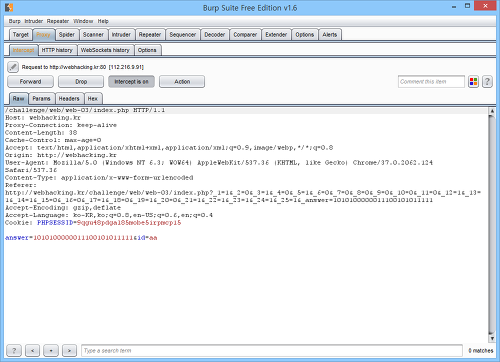Screen dimensions: 500x362
Task: Forward the intercepted request
Action: pyautogui.click(x=30, y=82)
